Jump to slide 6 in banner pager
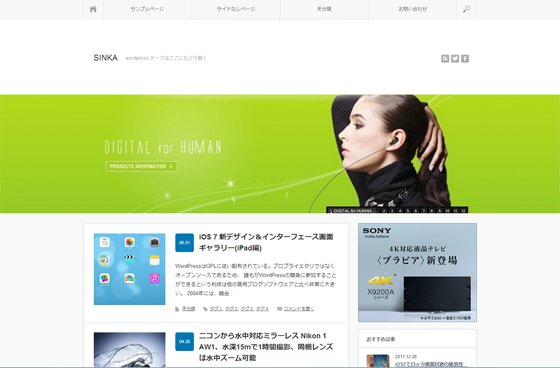Screen dimensions: 560x368 pos(416,210)
